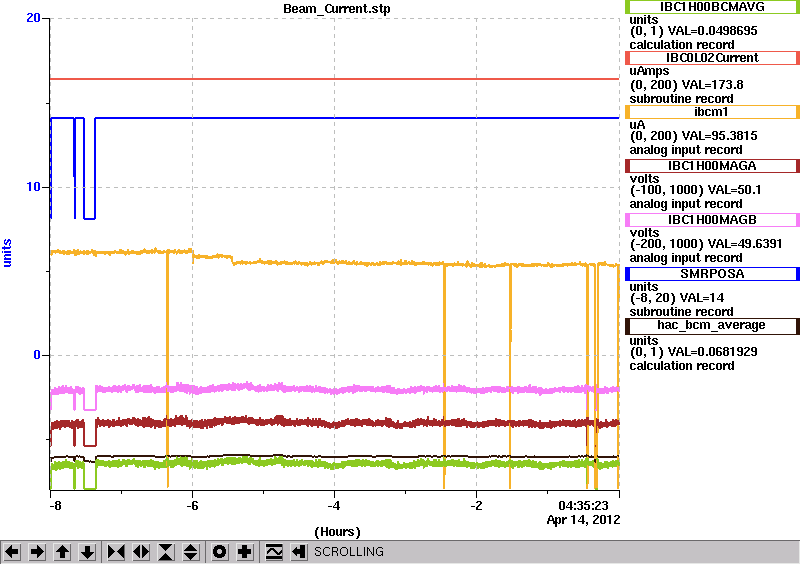Click the 'VAL=0.0681929' value text

pos(713,352)
